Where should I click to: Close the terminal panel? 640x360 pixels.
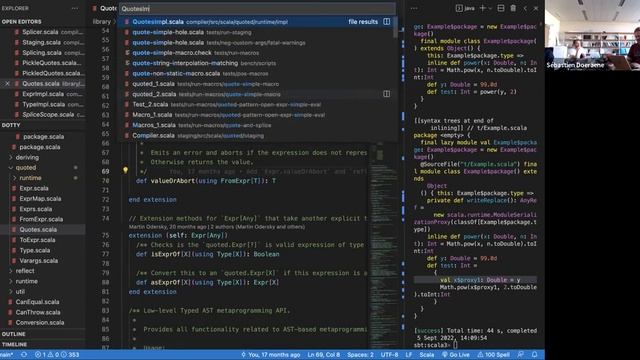pyautogui.click(x=536, y=8)
